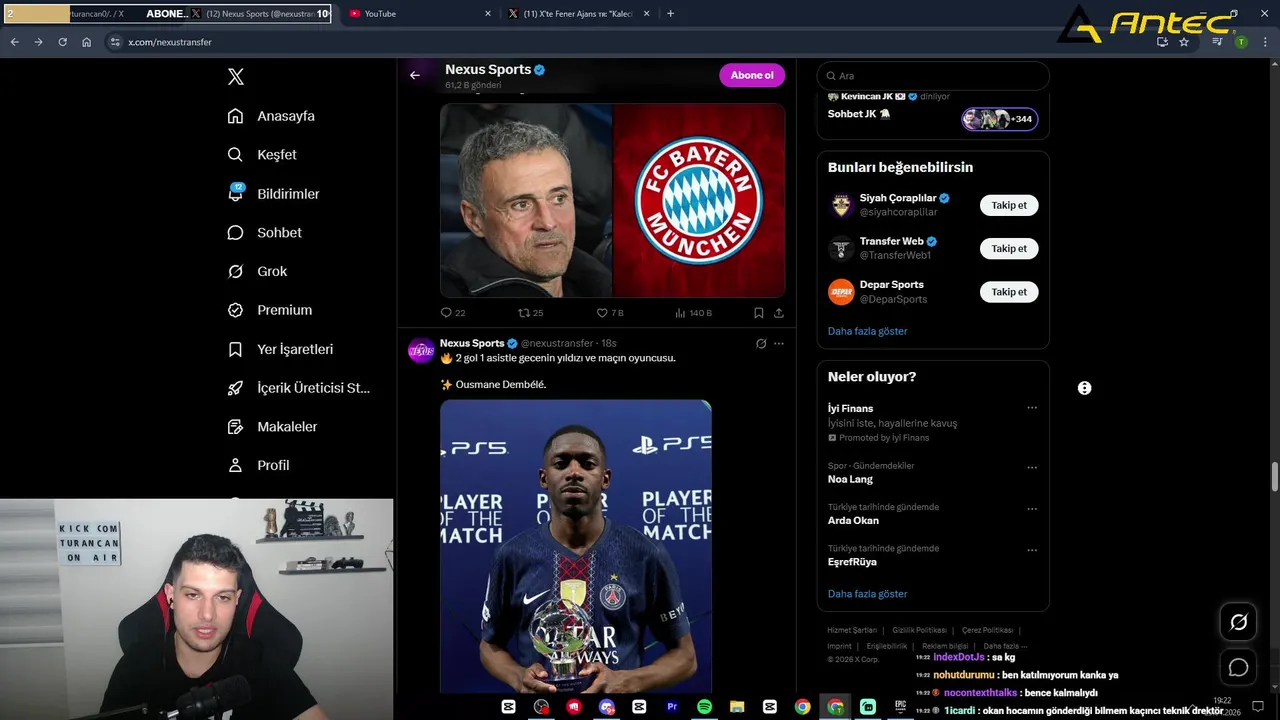Open Siyah Çoraplılar profile
The image size is (1280, 720).
pyautogui.click(x=898, y=198)
